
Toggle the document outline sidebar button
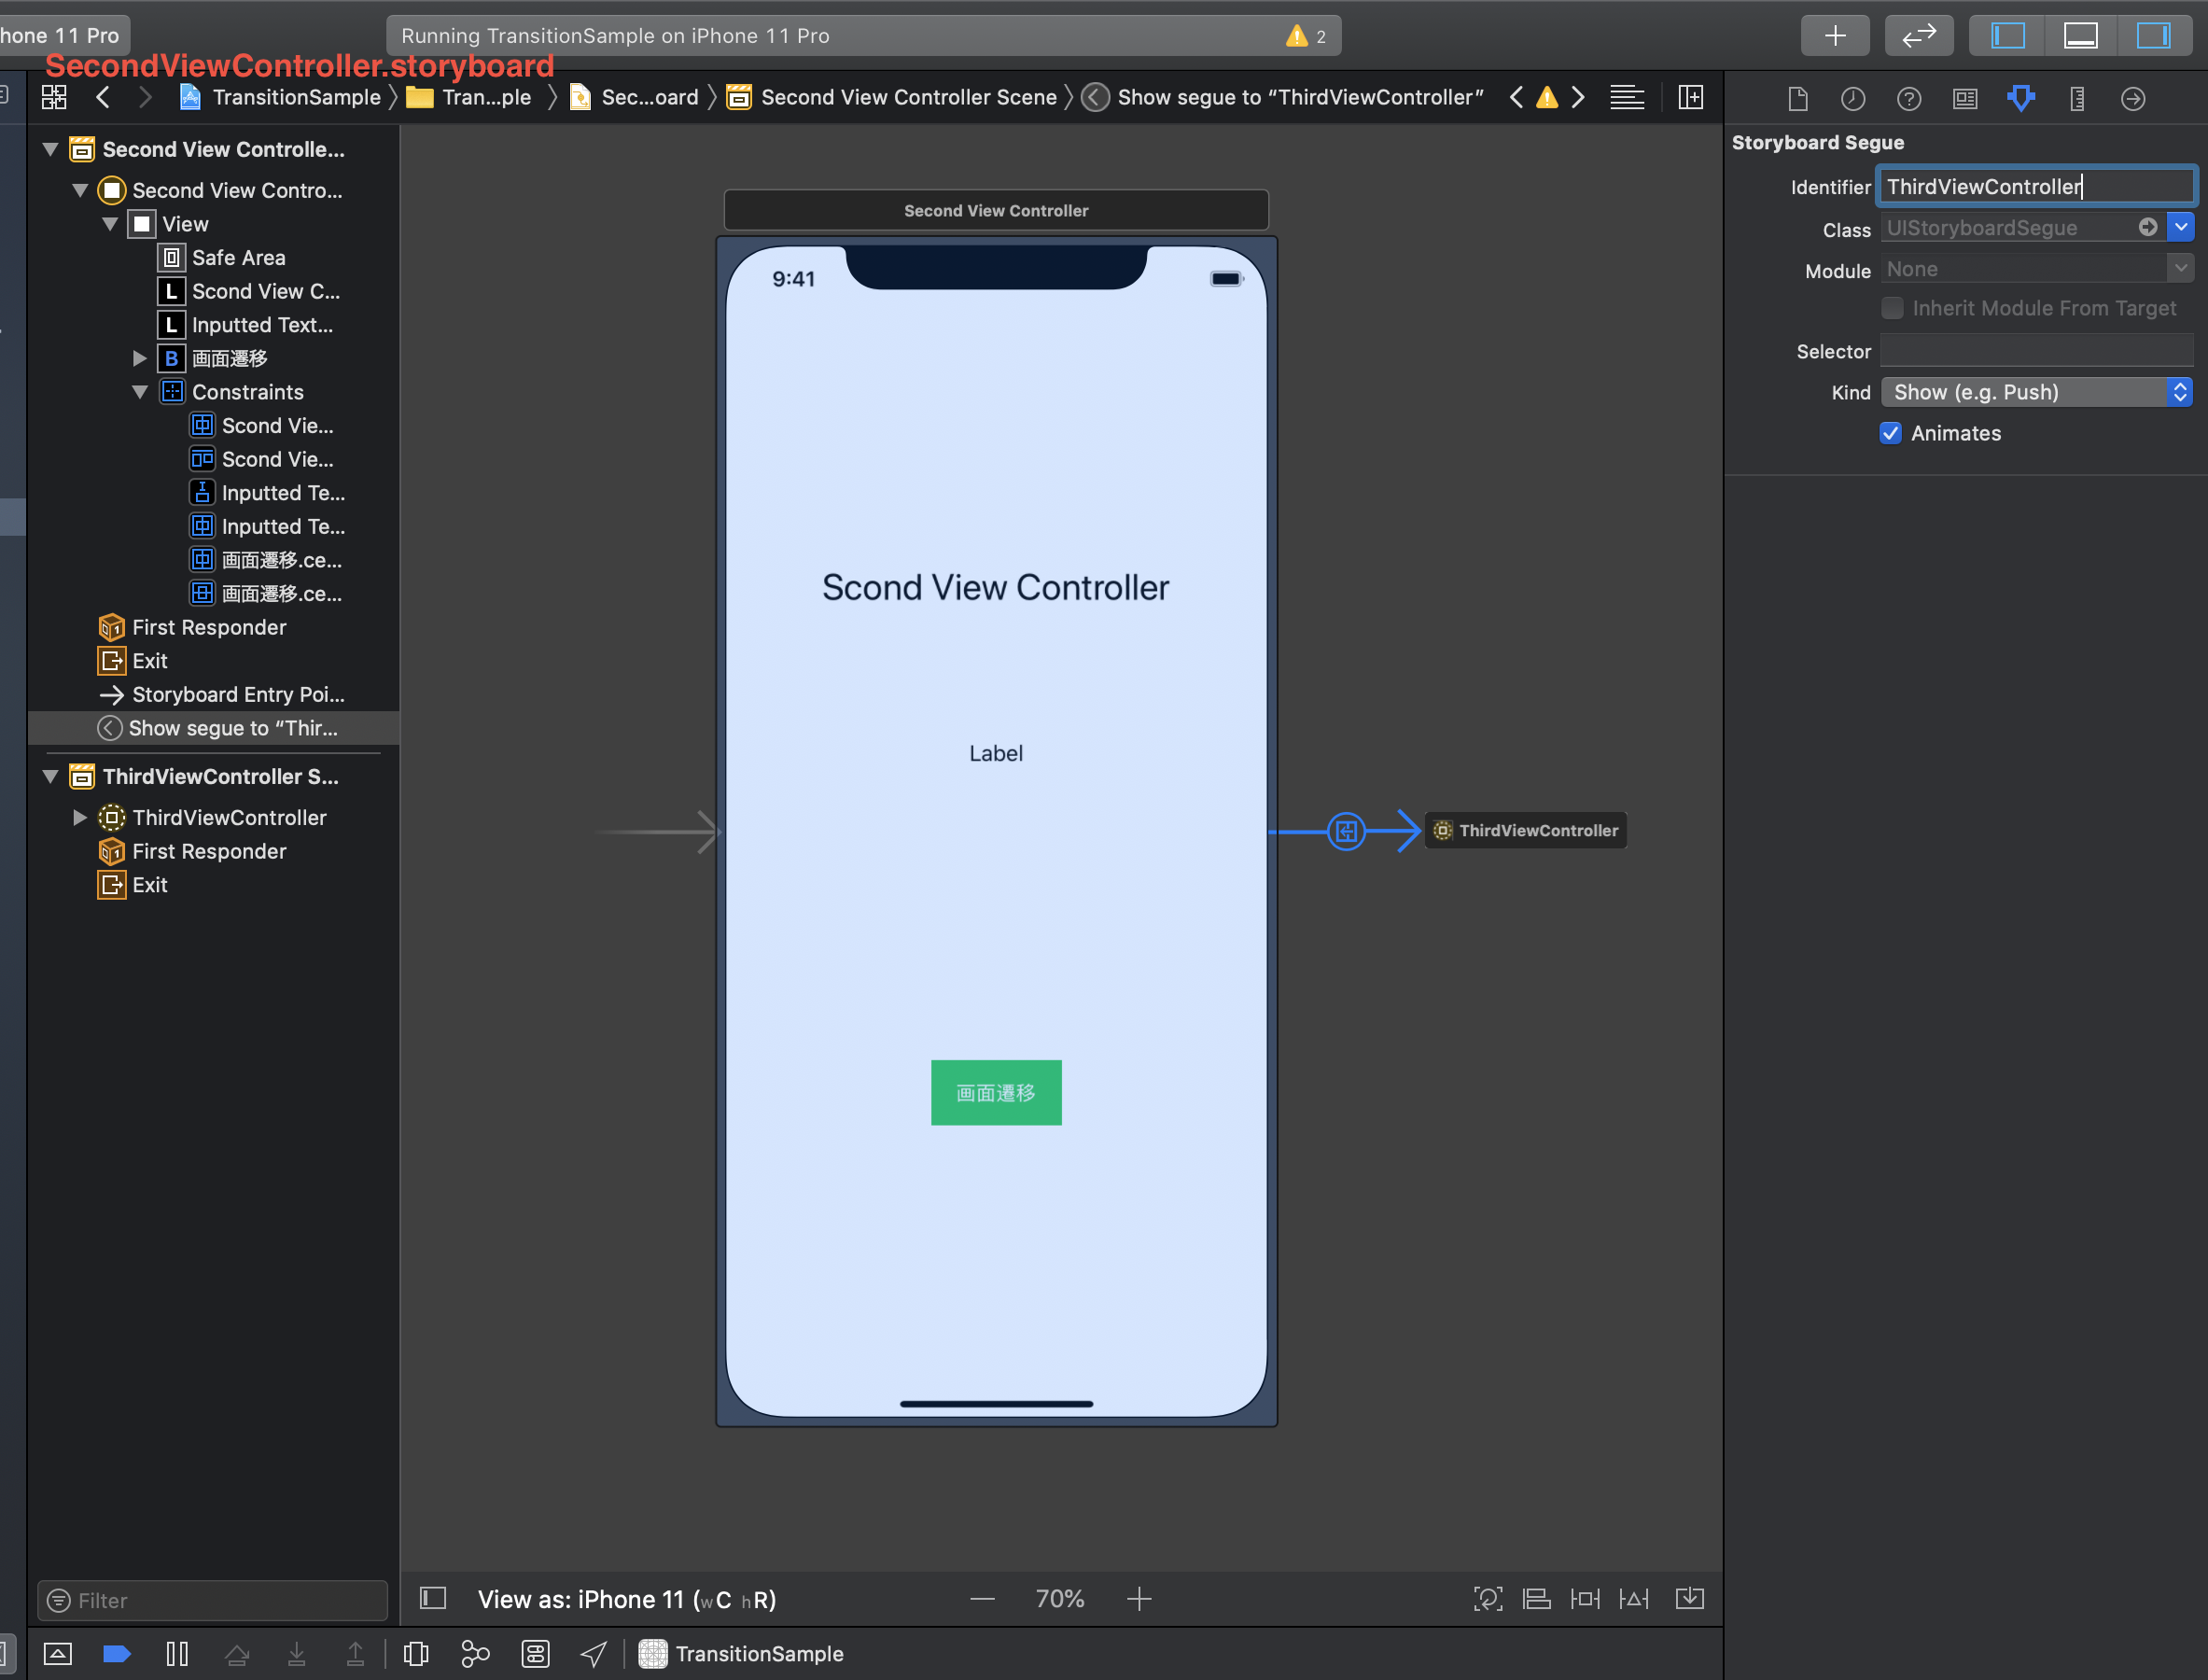pos(433,1598)
